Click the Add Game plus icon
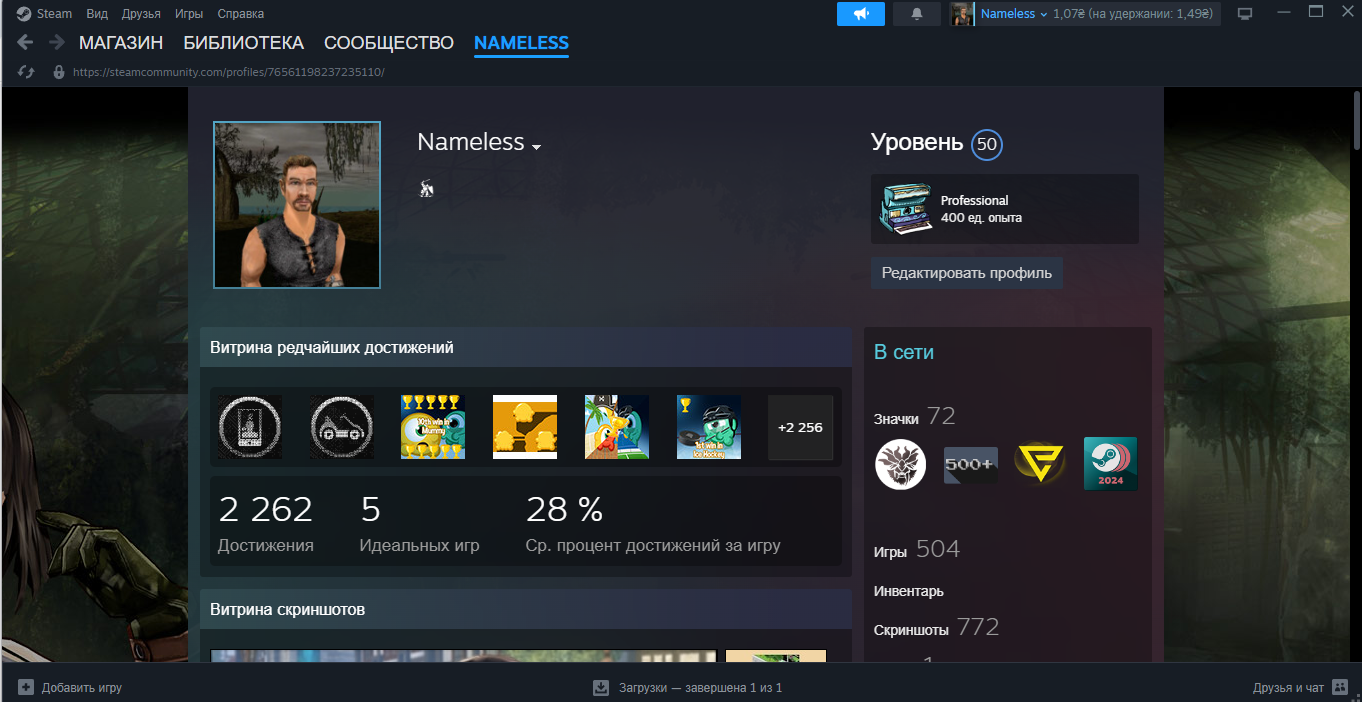 coord(26,688)
